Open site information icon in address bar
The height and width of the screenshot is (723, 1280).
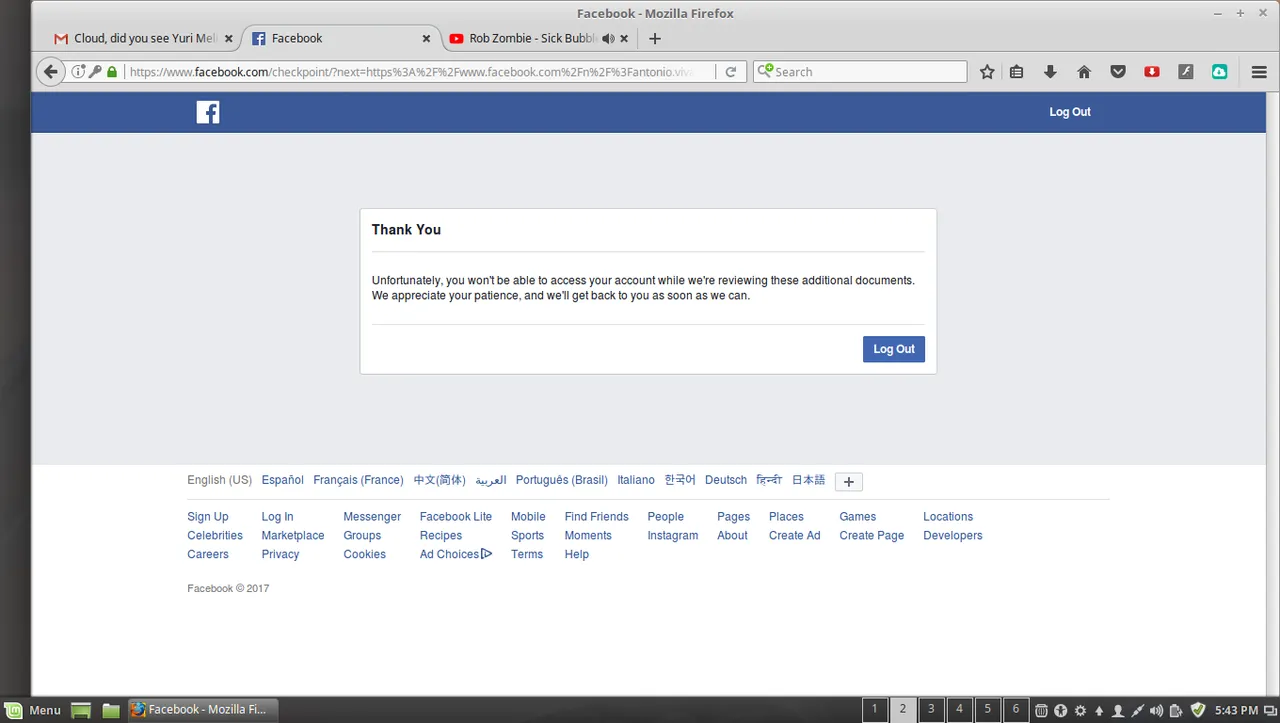tap(79, 72)
